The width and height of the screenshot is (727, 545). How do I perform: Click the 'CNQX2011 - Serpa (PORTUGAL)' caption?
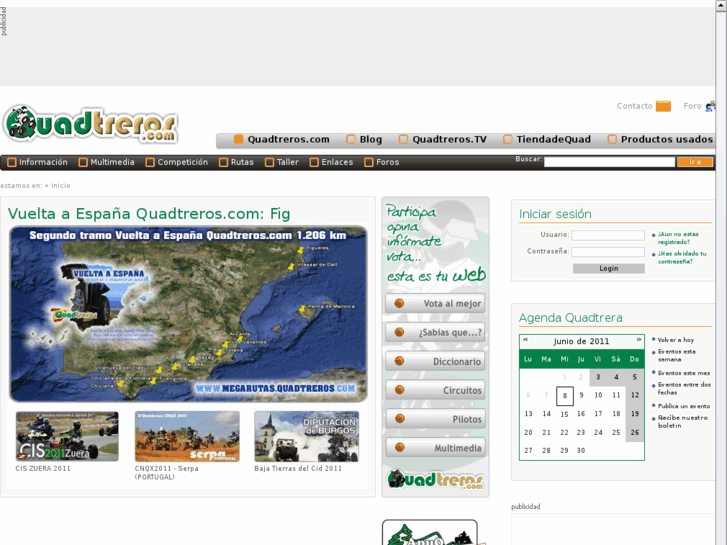(166, 473)
